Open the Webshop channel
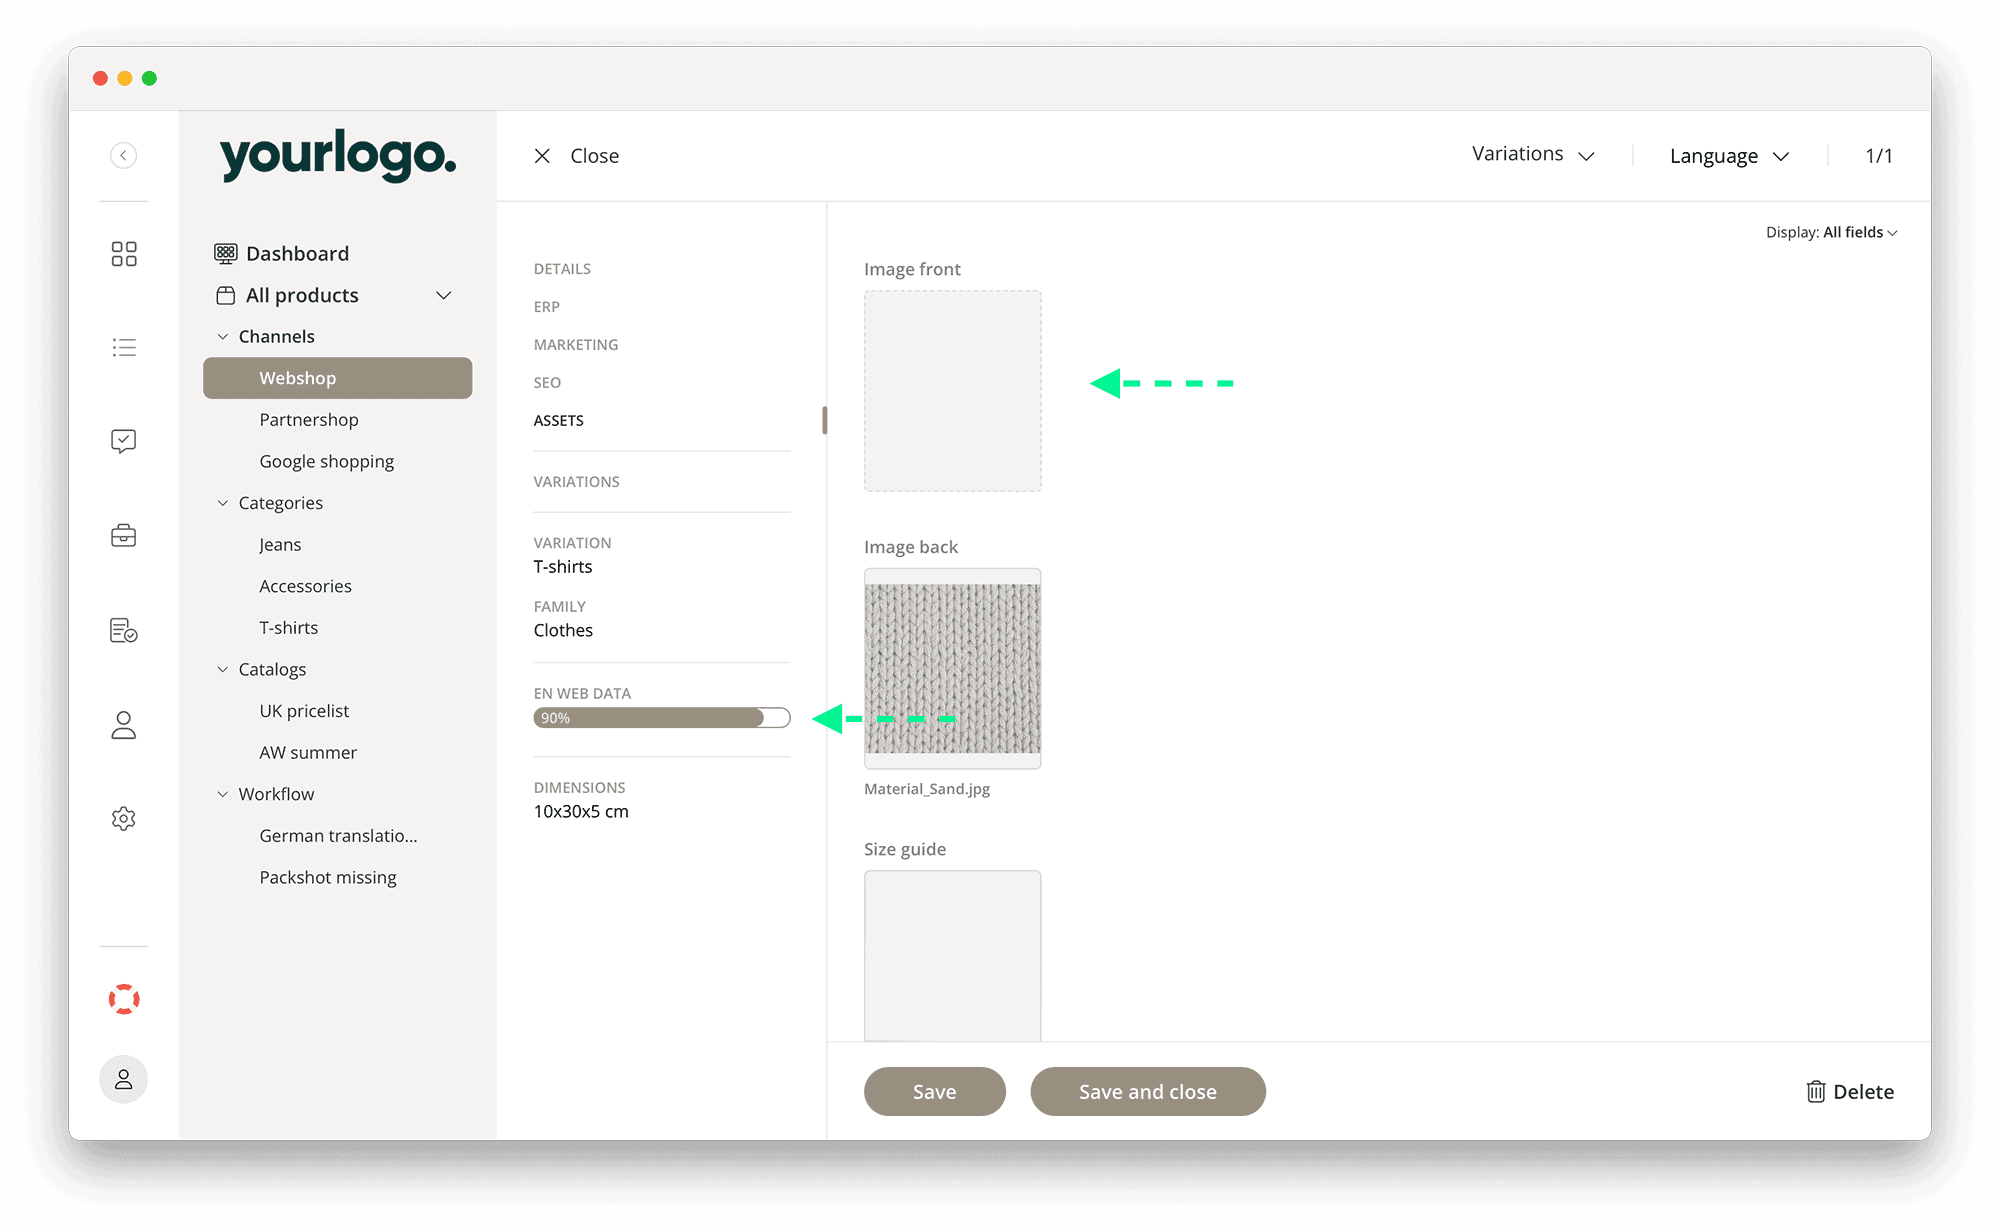2000x1231 pixels. coord(297,377)
